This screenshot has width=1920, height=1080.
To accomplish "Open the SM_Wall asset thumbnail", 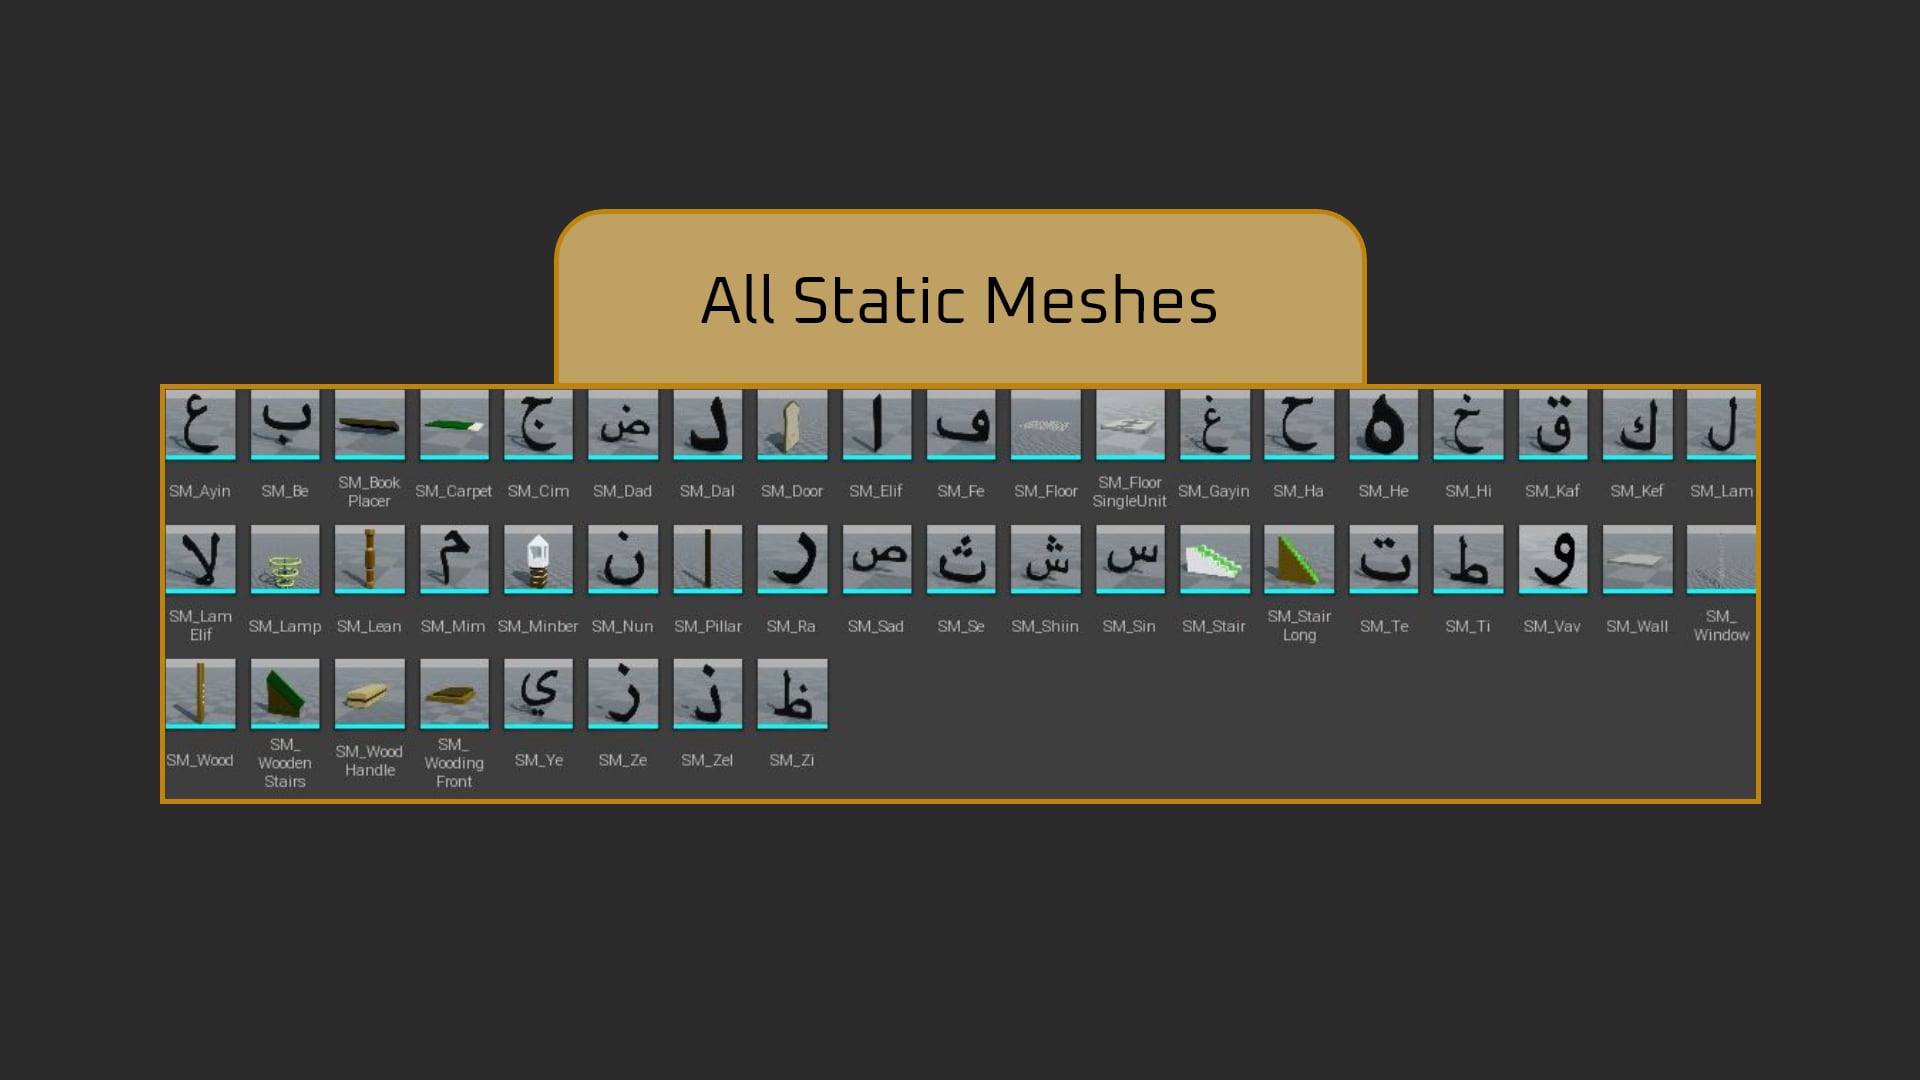I will point(1637,560).
